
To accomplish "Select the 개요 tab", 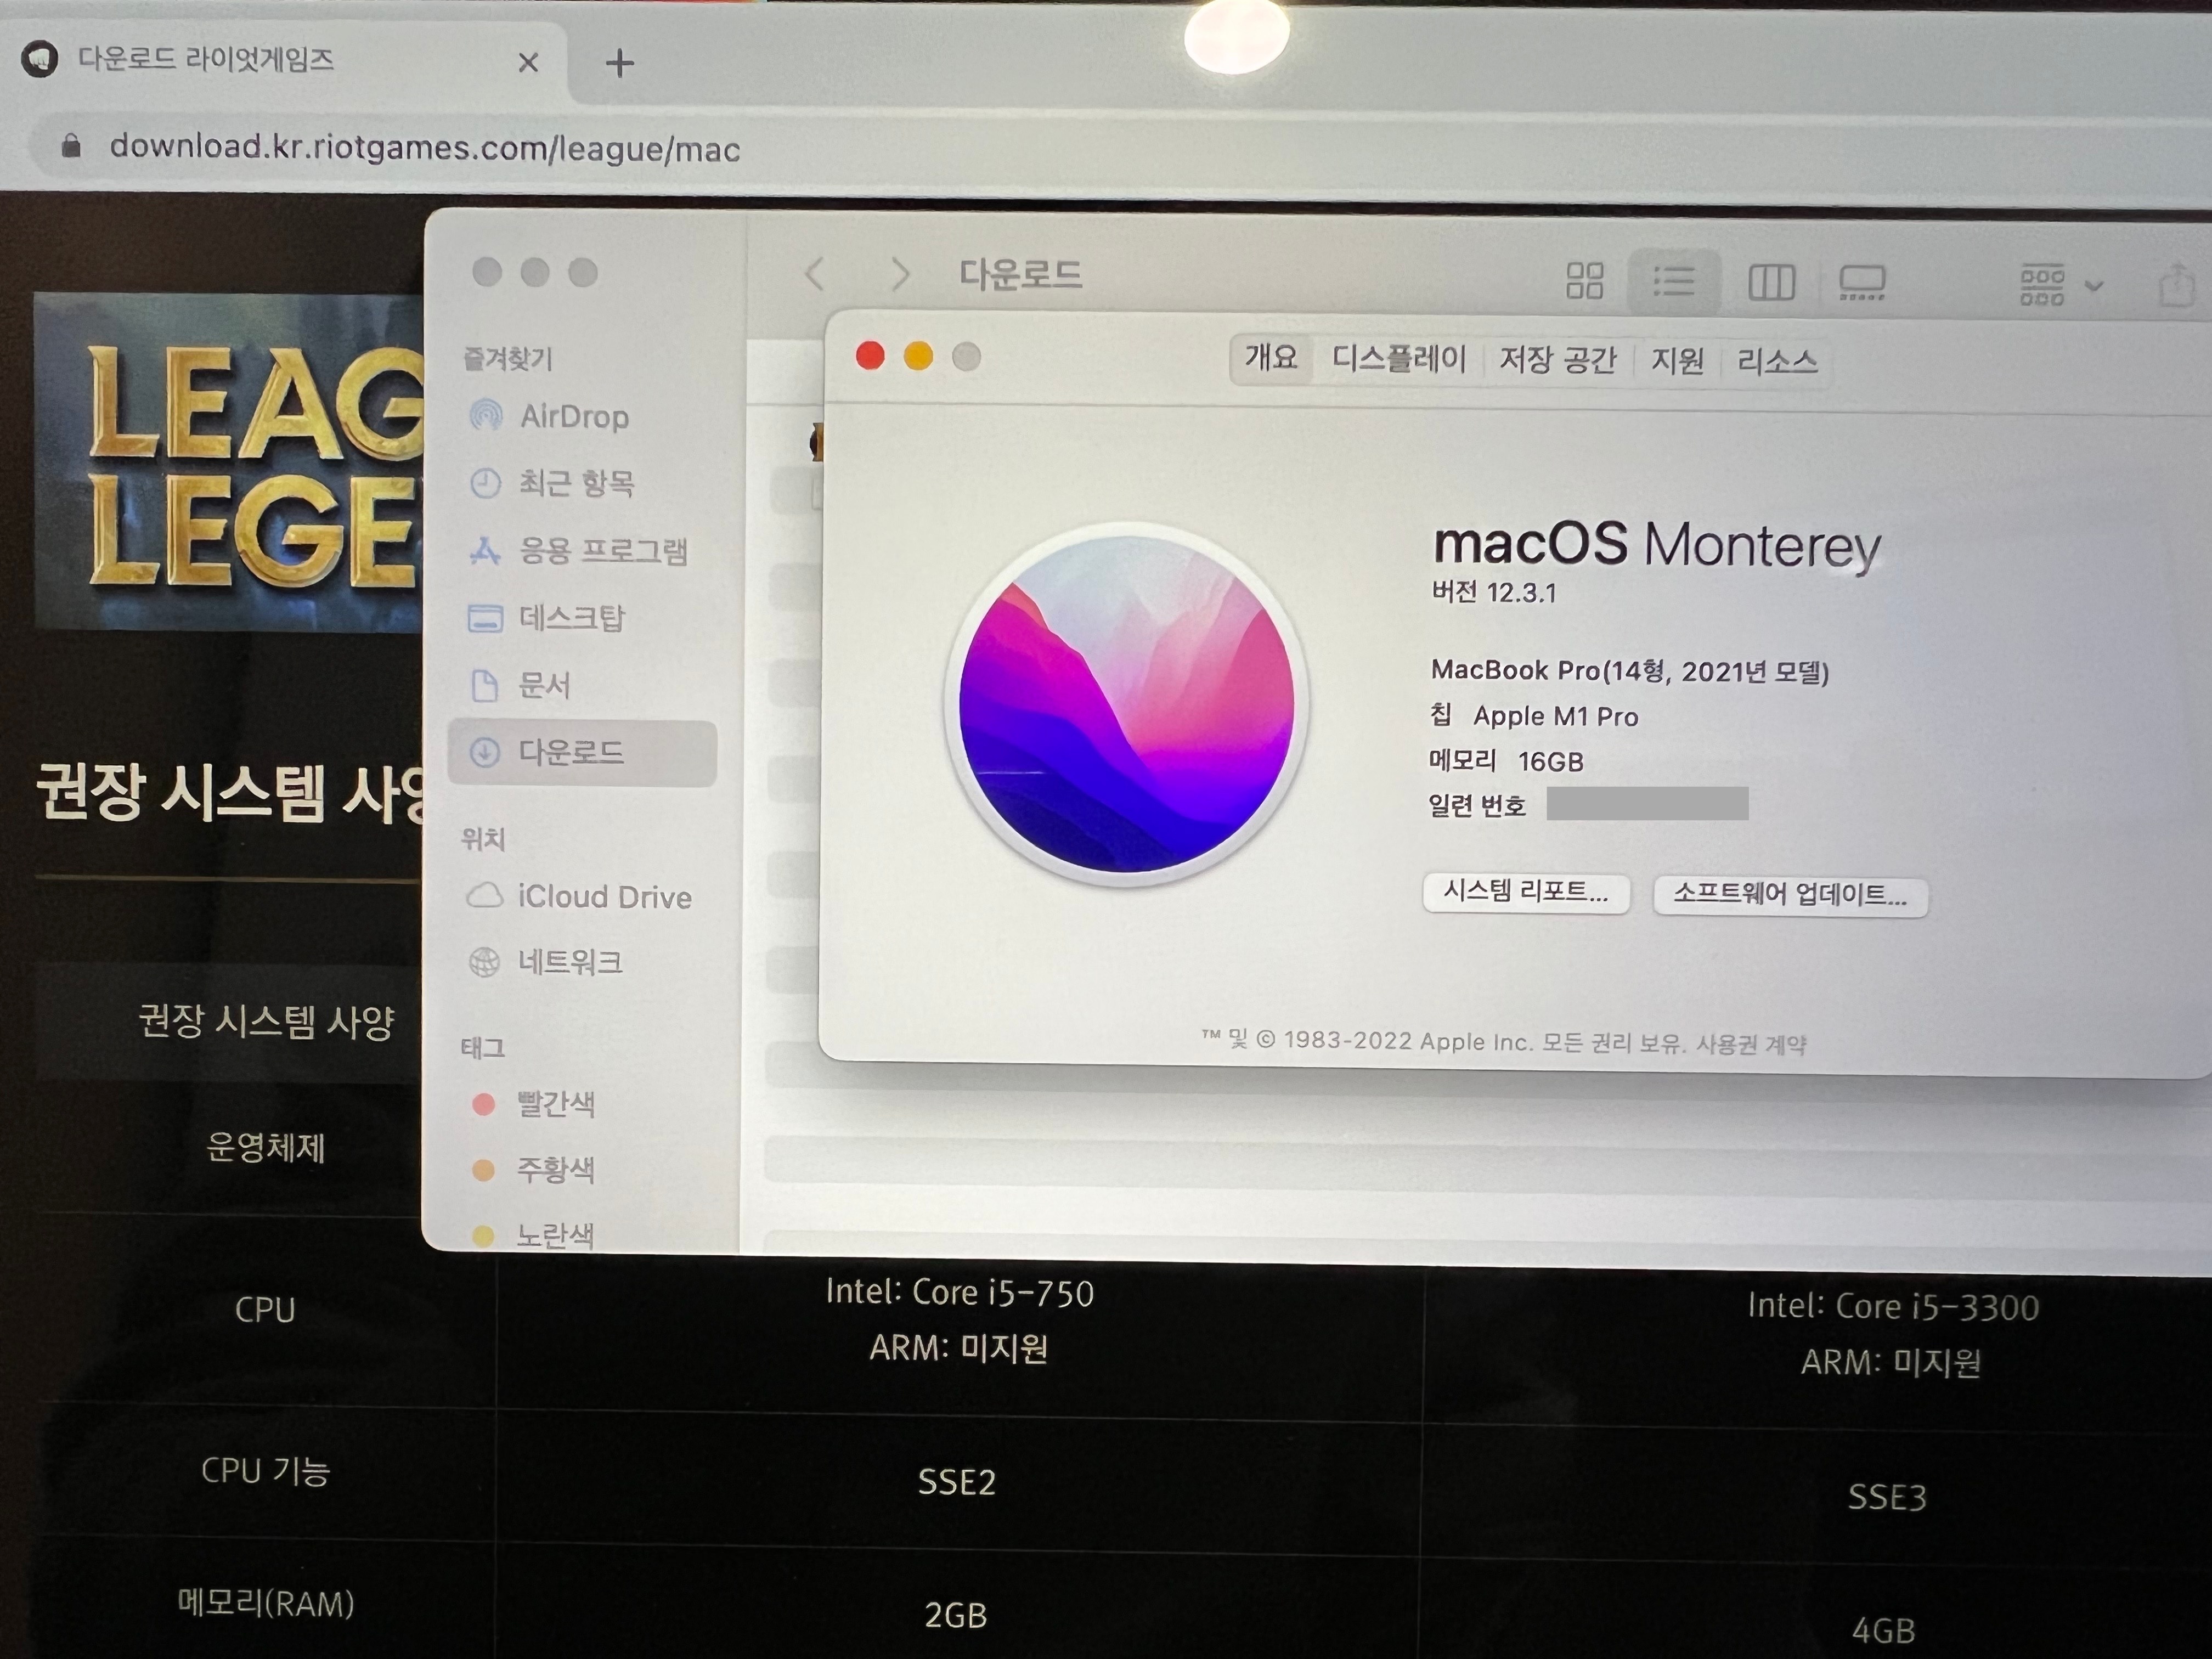I will 1271,357.
